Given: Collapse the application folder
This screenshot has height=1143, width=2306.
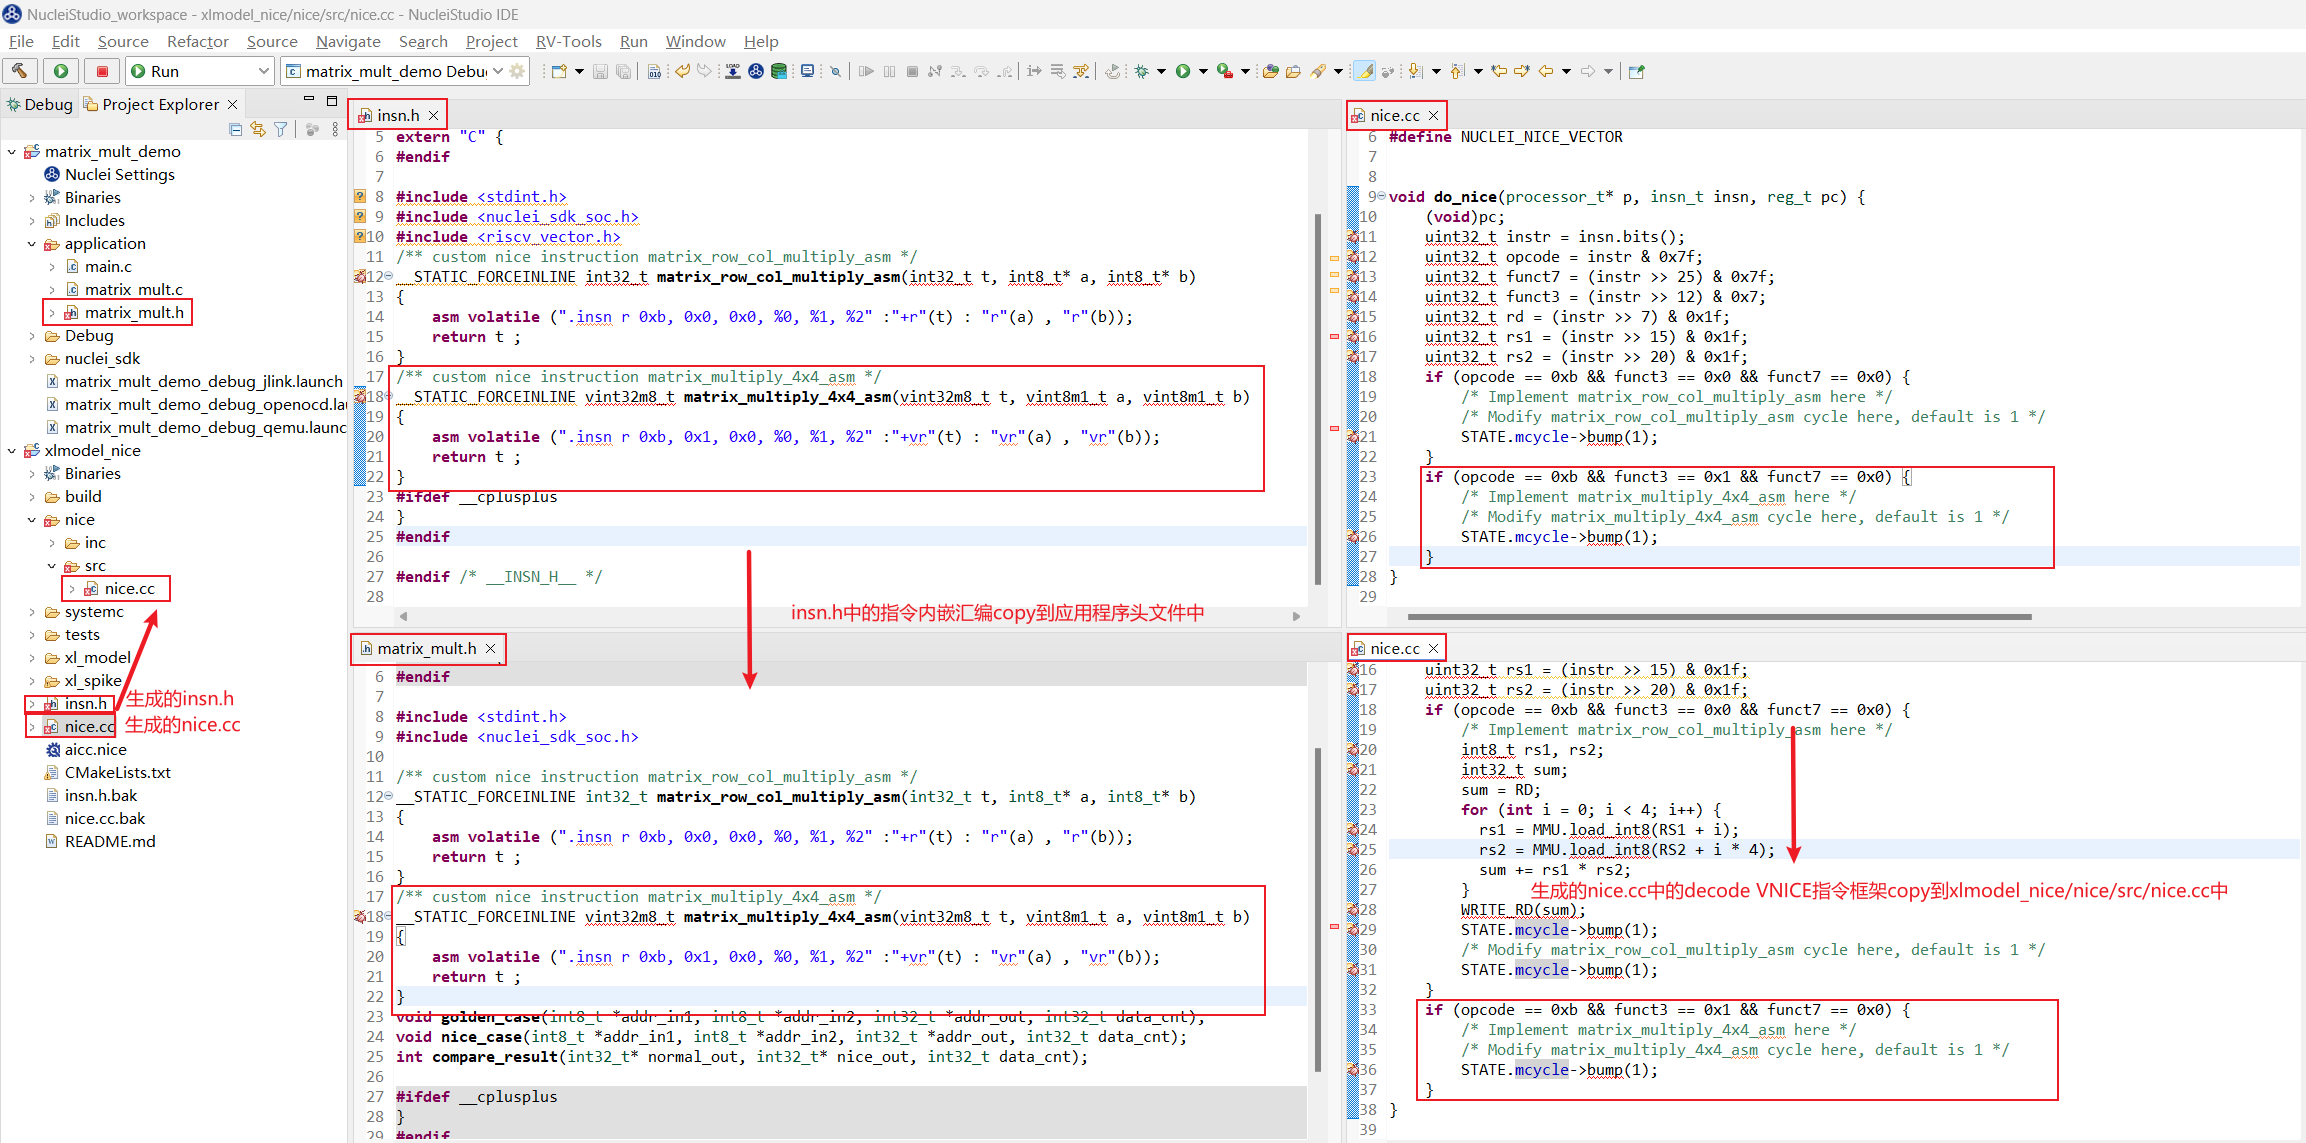Looking at the screenshot, I should (x=32, y=244).
